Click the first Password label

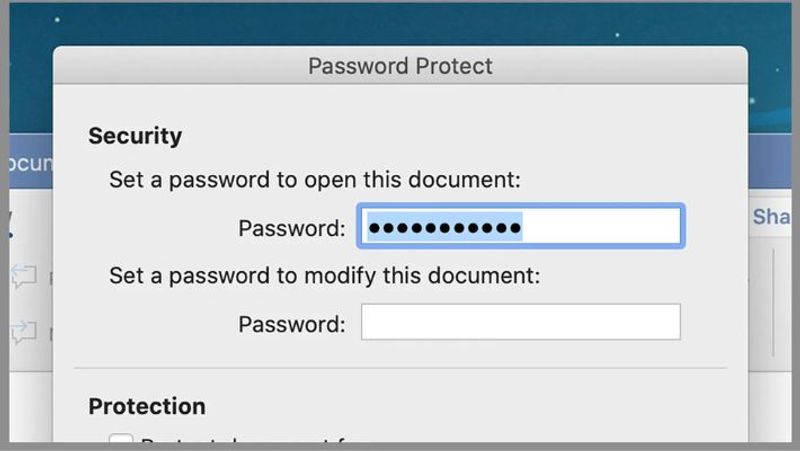click(x=292, y=228)
